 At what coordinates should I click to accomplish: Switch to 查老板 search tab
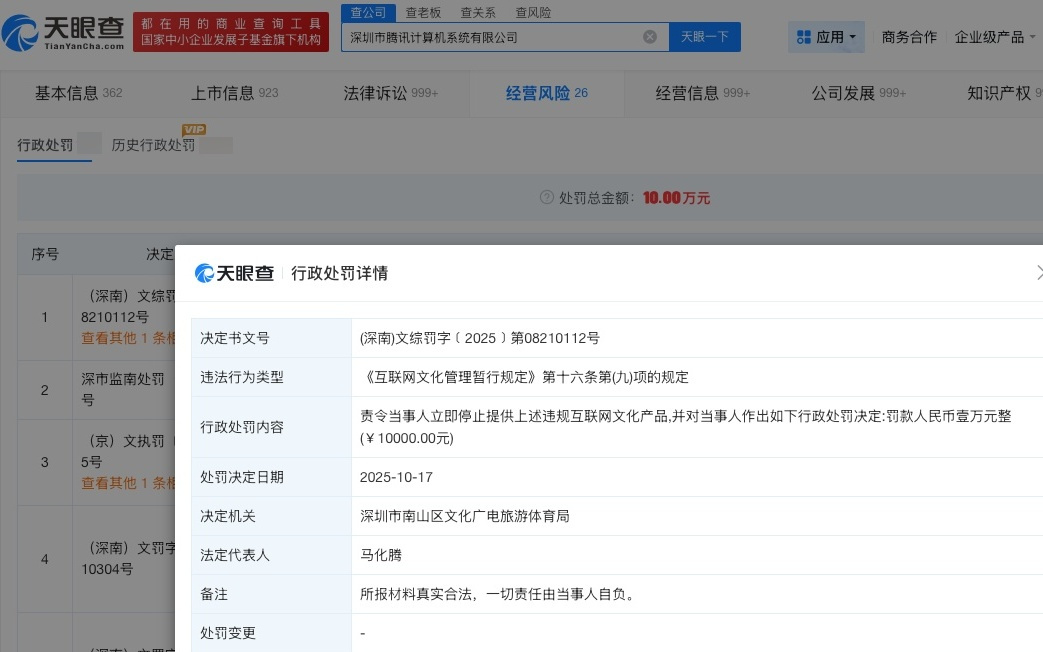coord(424,13)
